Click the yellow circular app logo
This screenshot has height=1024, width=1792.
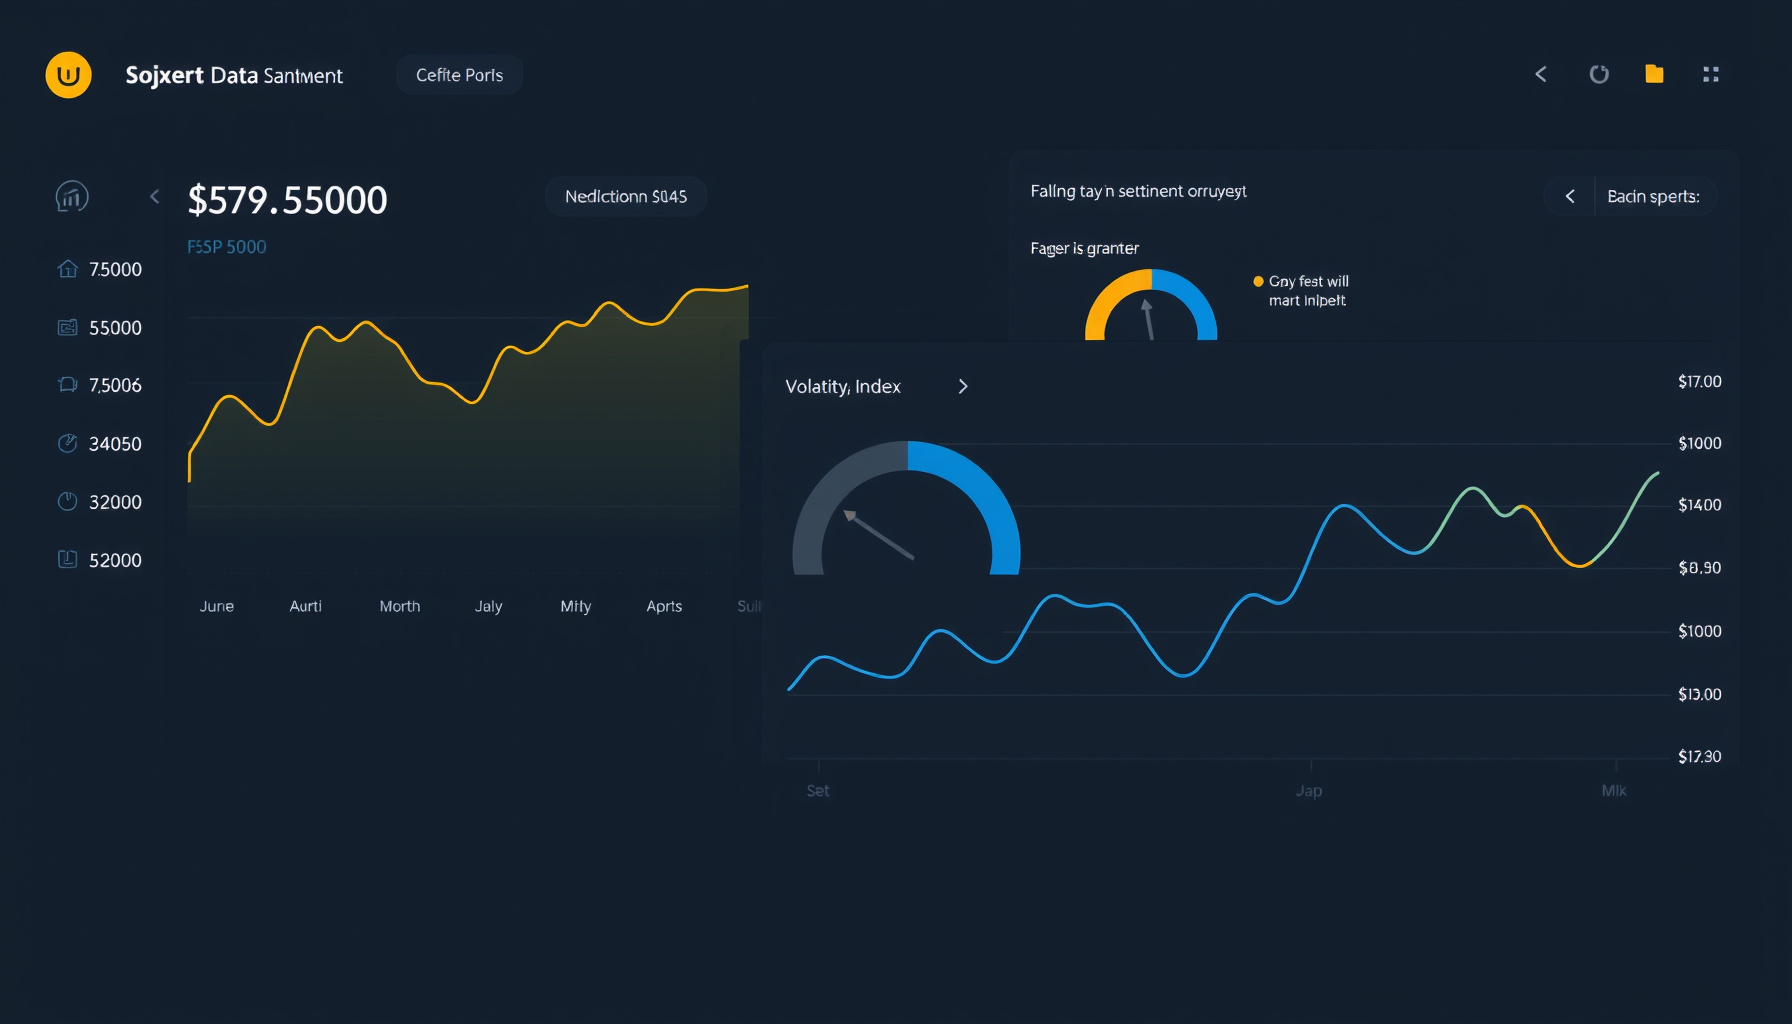coord(68,75)
